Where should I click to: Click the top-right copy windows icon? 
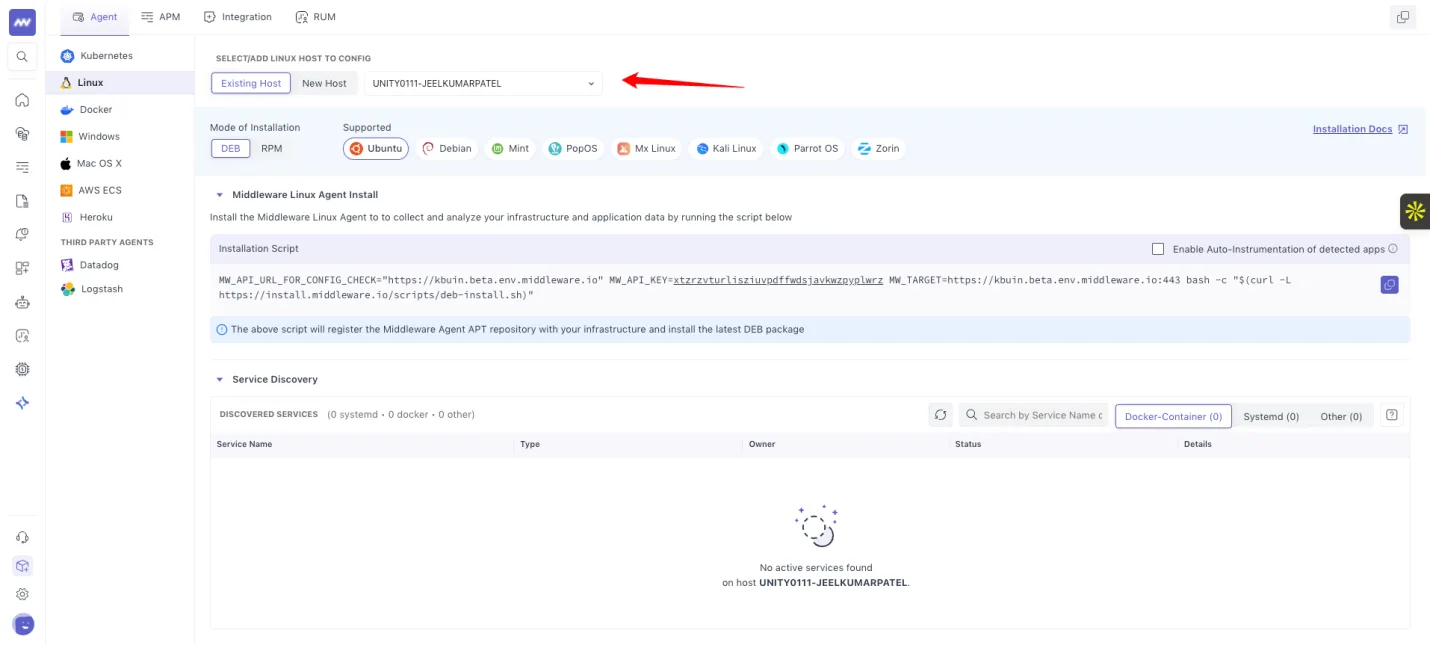tap(1403, 17)
